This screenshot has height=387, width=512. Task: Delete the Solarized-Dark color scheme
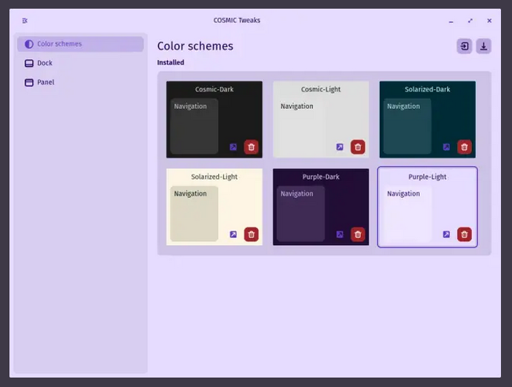pos(464,147)
